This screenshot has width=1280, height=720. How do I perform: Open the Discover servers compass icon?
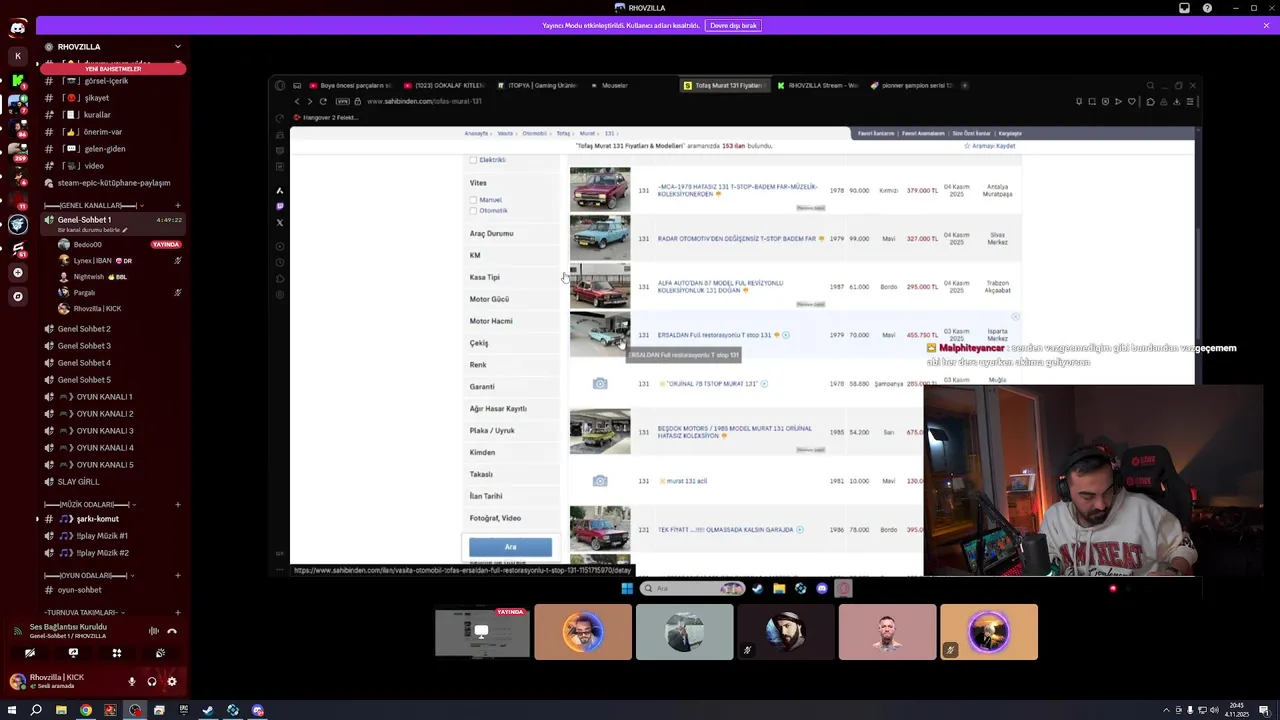click(18, 296)
